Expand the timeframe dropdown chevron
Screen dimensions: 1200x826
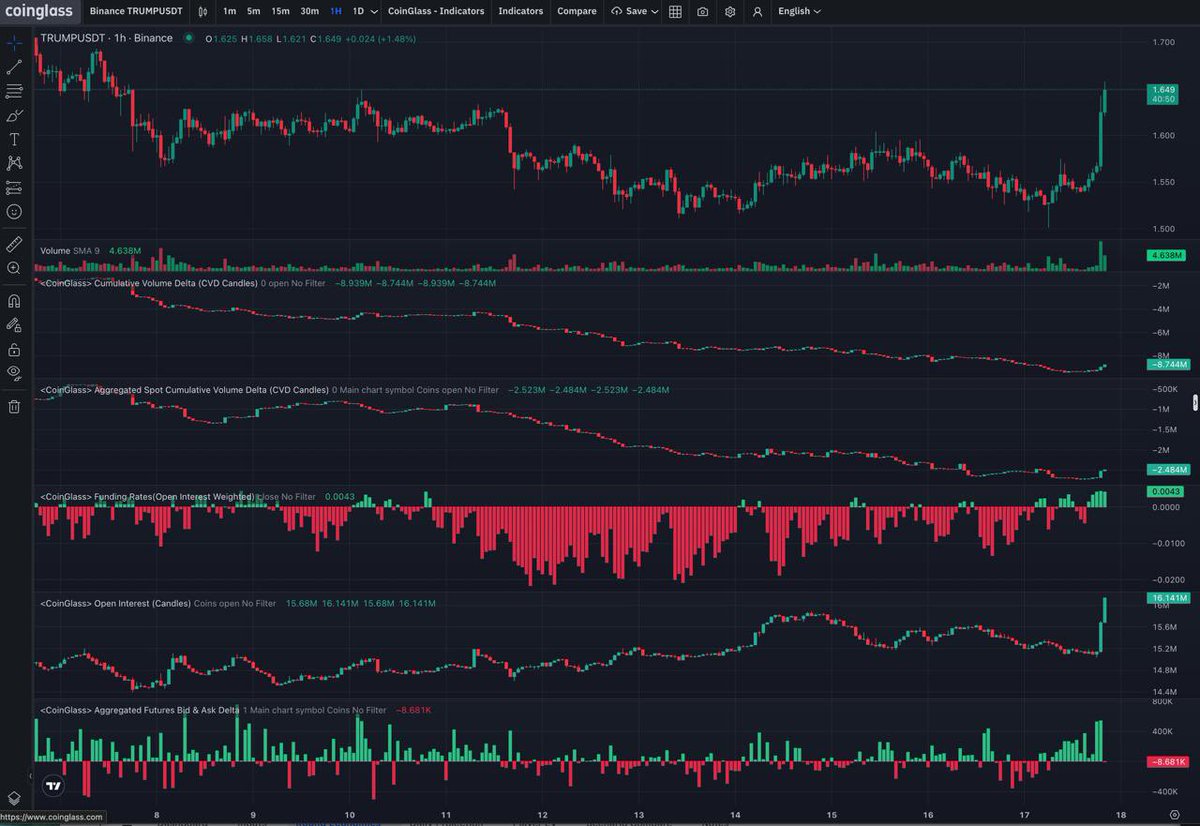[374, 11]
